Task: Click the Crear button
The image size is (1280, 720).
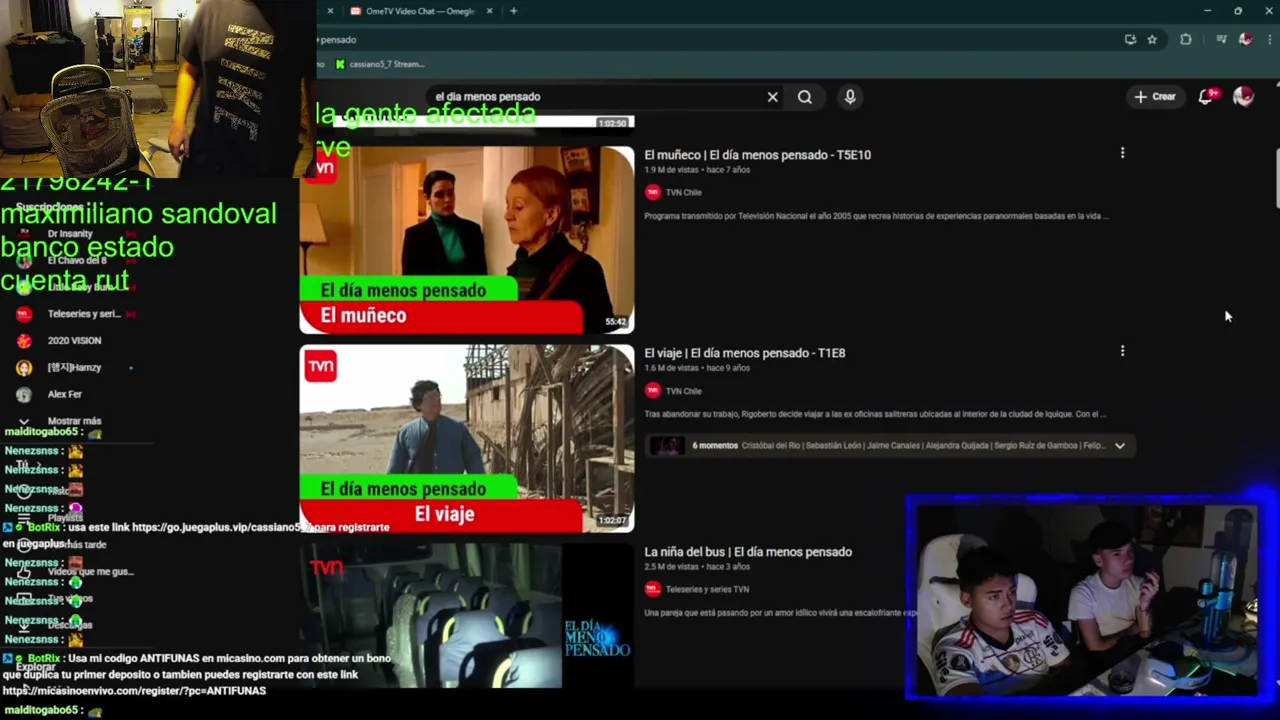Action: (1155, 97)
